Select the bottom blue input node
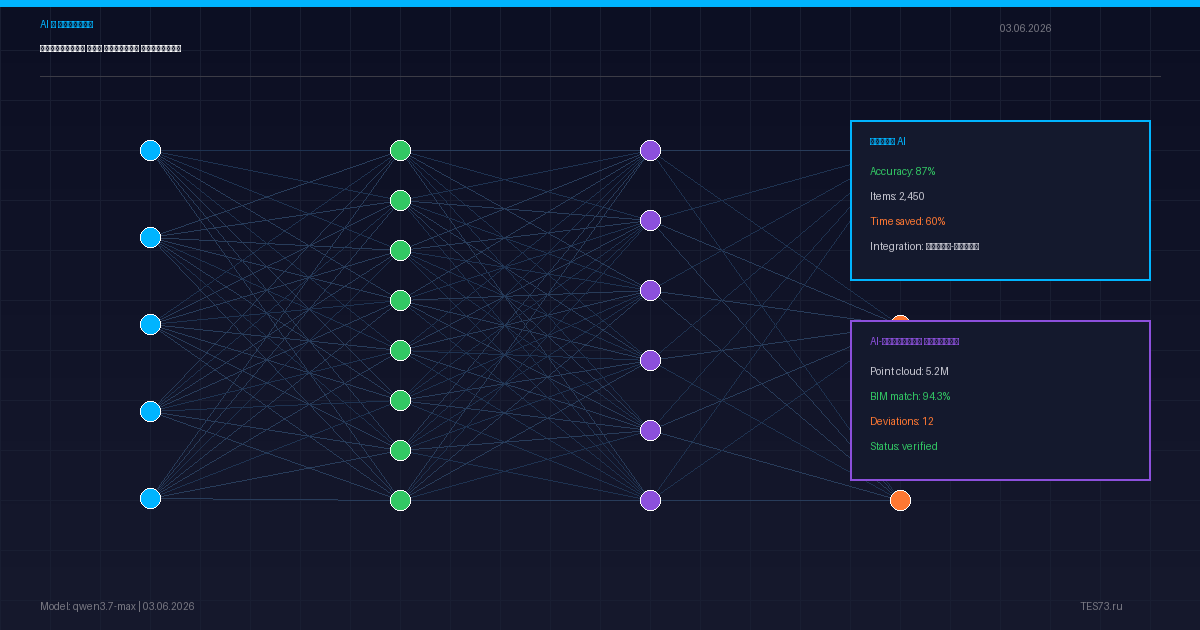Screen dimensions: 1200x630 pyautogui.click(x=150, y=498)
